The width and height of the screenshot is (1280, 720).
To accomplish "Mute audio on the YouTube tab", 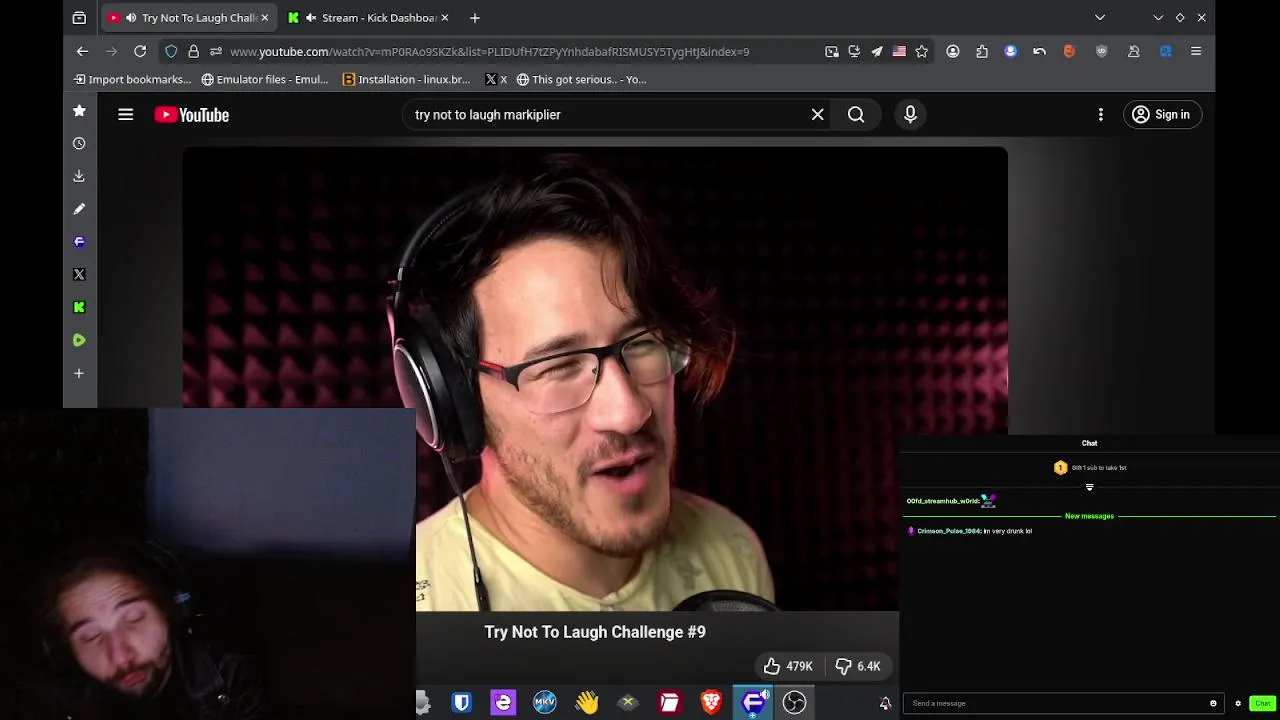I will 131,17.
